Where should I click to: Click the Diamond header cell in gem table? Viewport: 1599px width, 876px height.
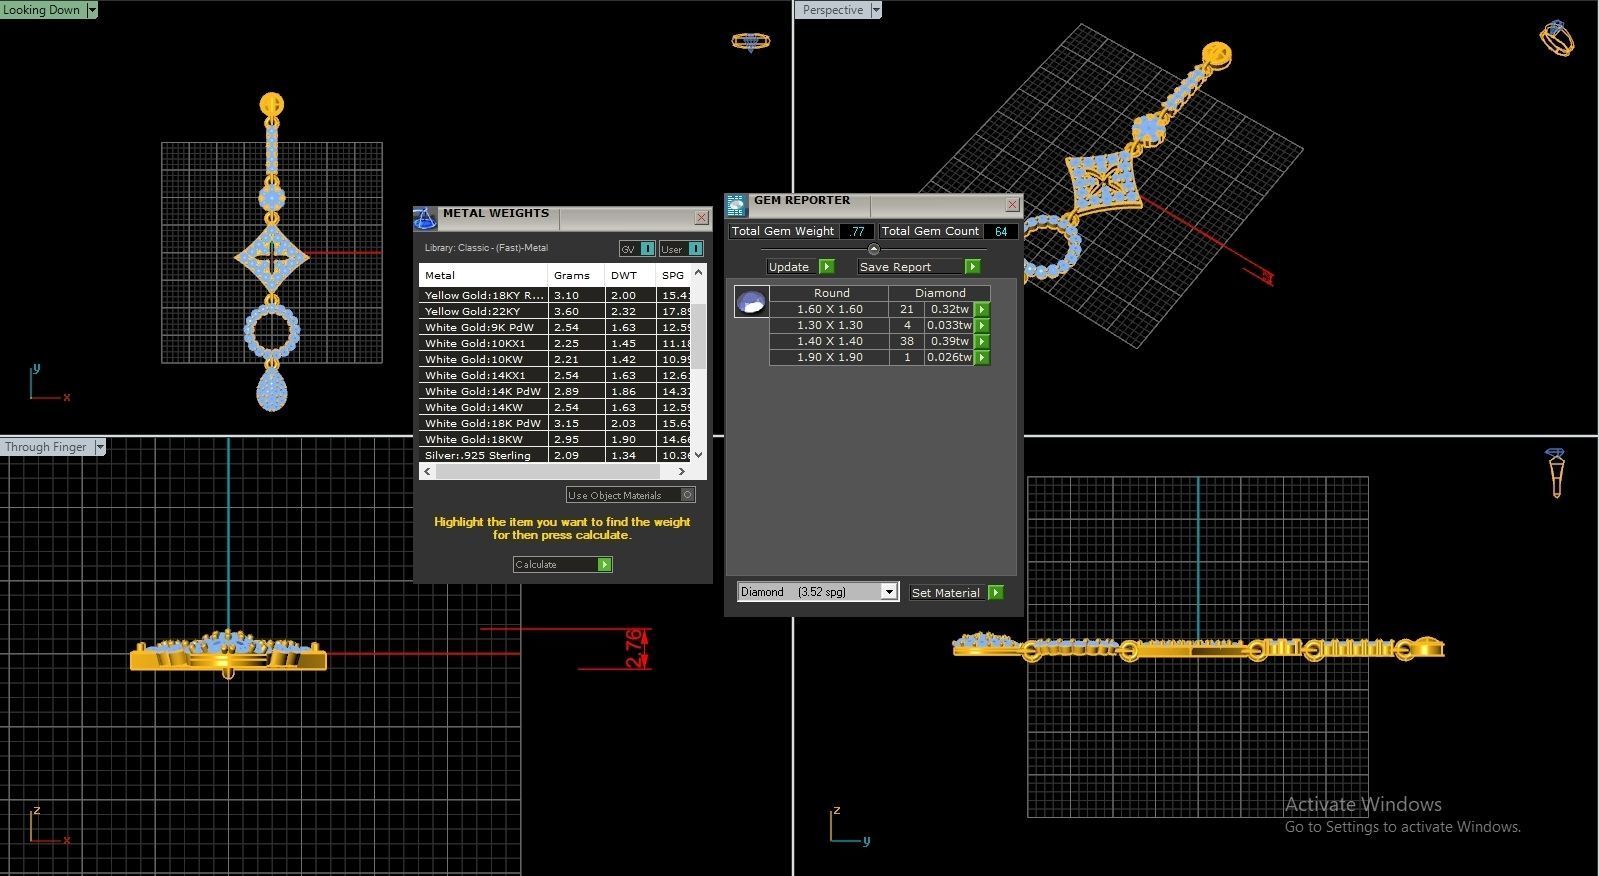click(940, 293)
